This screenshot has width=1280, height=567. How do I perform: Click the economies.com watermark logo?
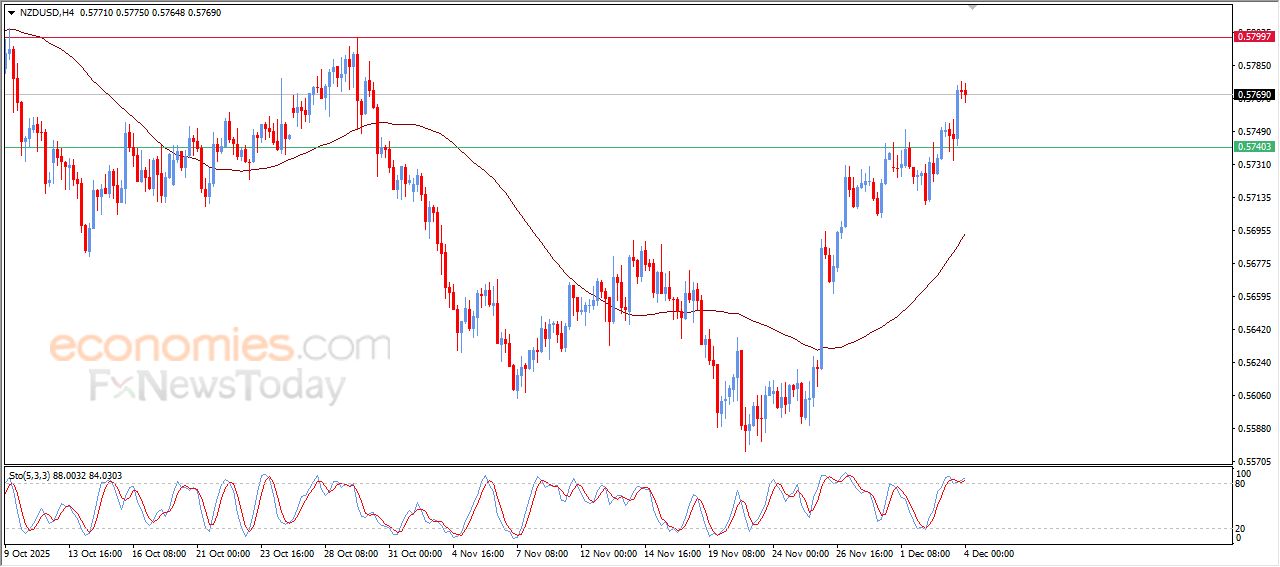coord(219,346)
